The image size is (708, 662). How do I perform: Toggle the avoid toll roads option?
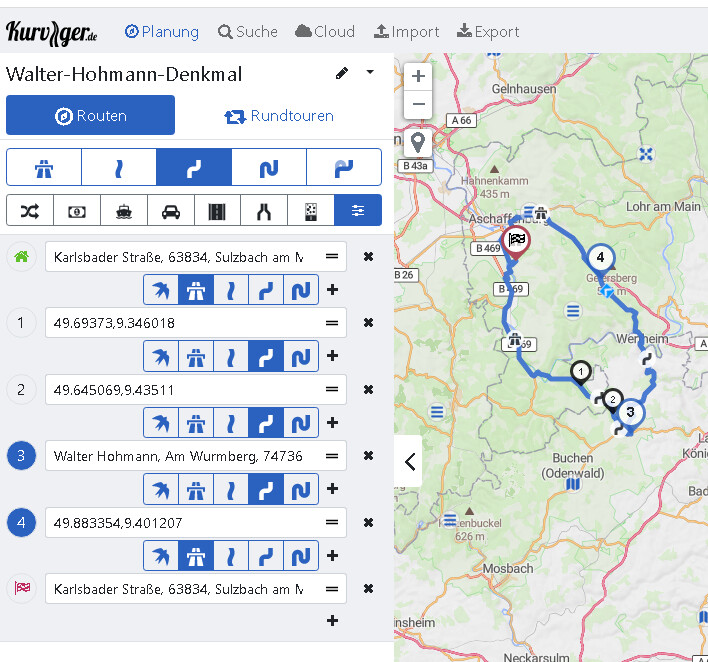(x=76, y=211)
